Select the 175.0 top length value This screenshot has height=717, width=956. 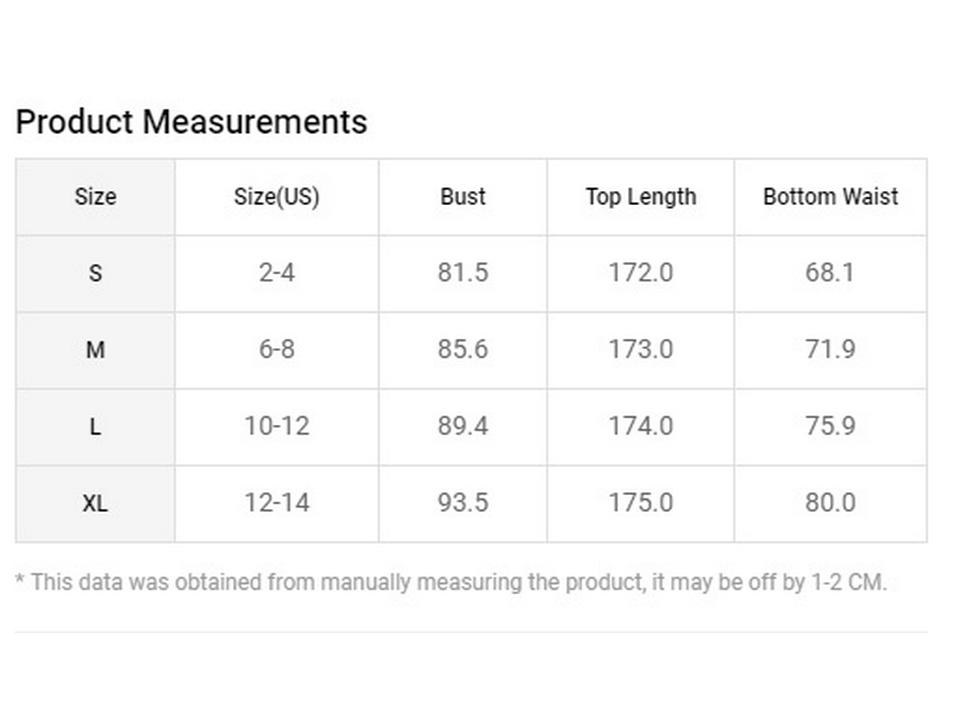pyautogui.click(x=640, y=503)
